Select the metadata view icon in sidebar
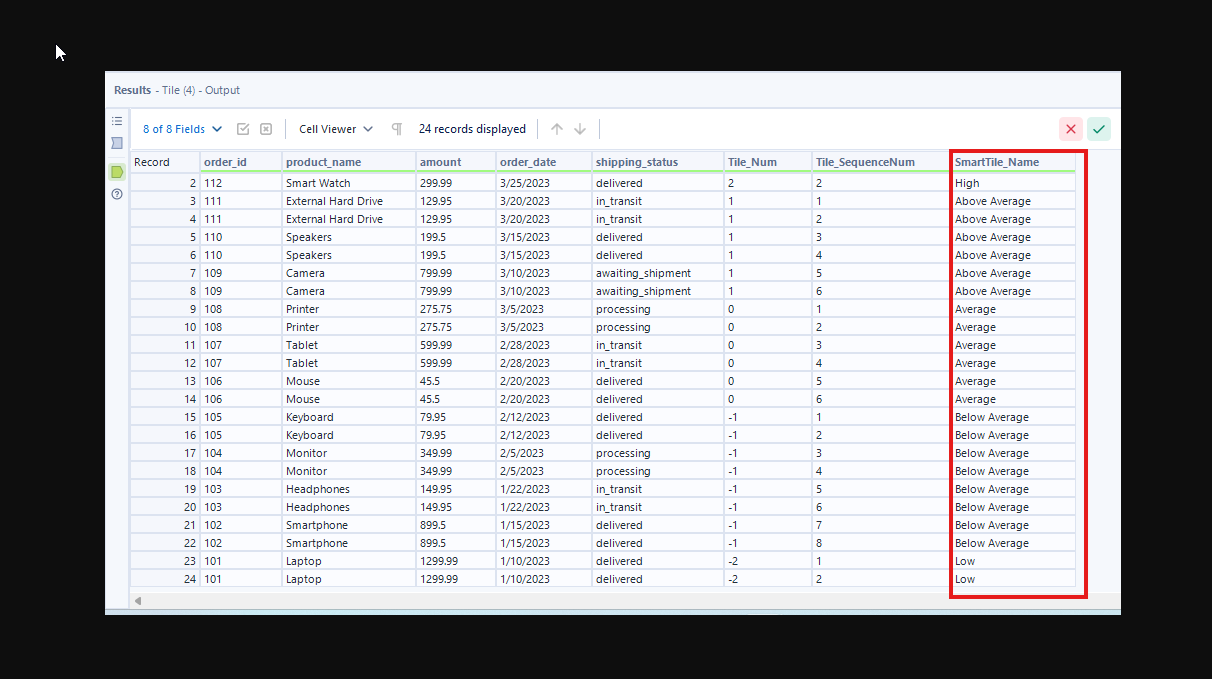Screen dimensions: 1212x679 tap(117, 144)
